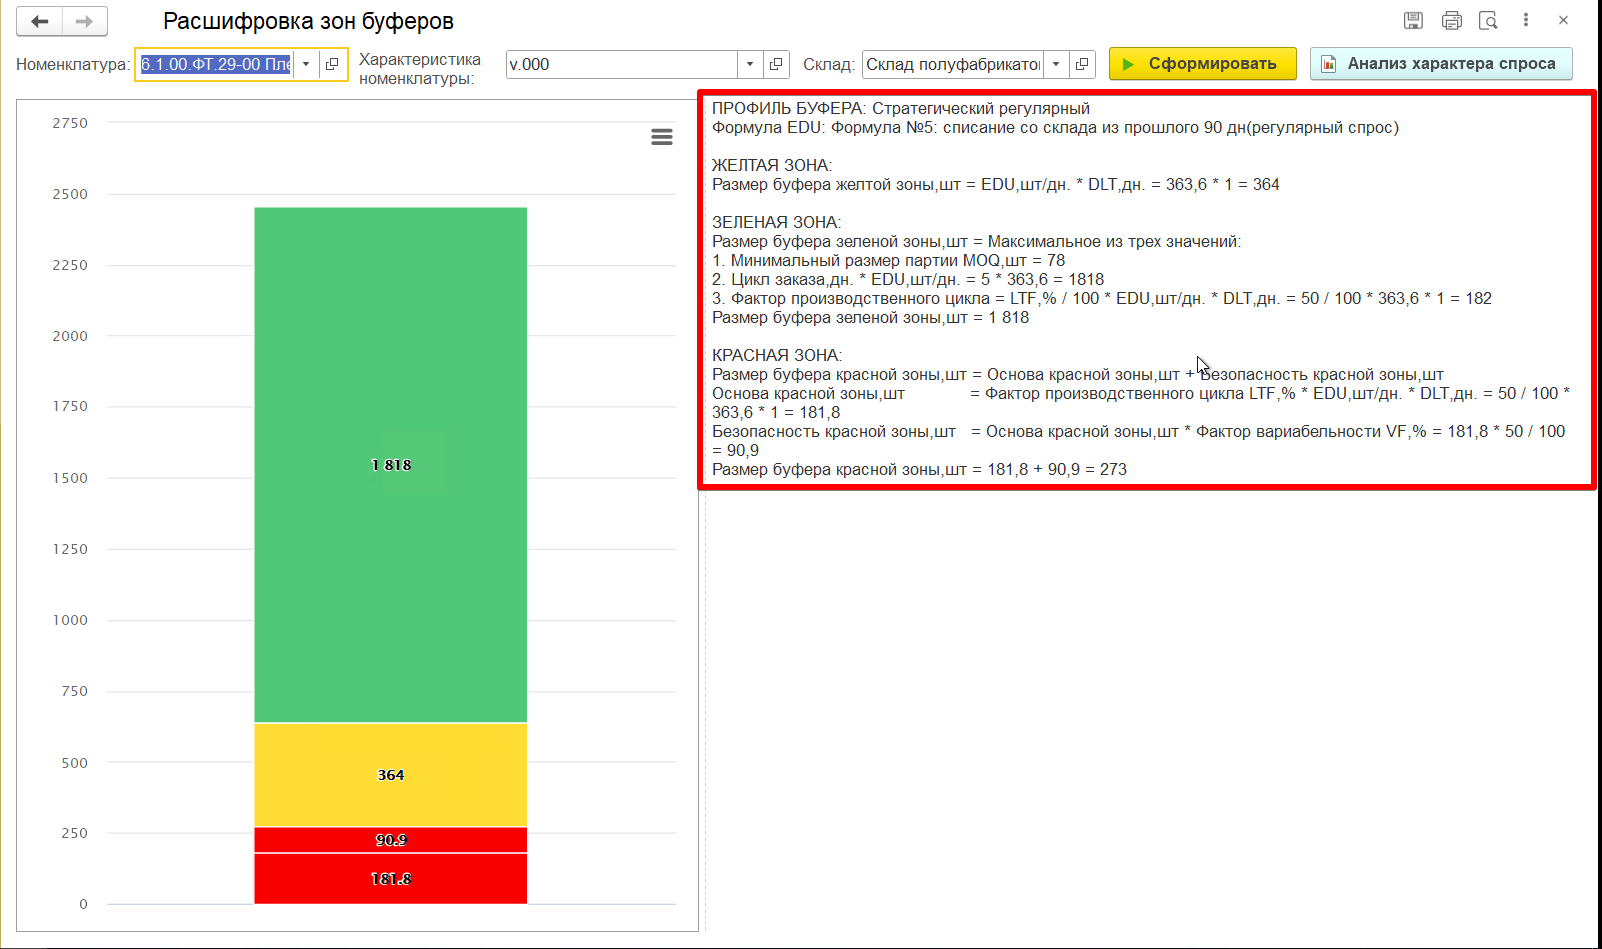Go back with the left arrow button
Screen dimensions: 1602x949
(x=39, y=21)
